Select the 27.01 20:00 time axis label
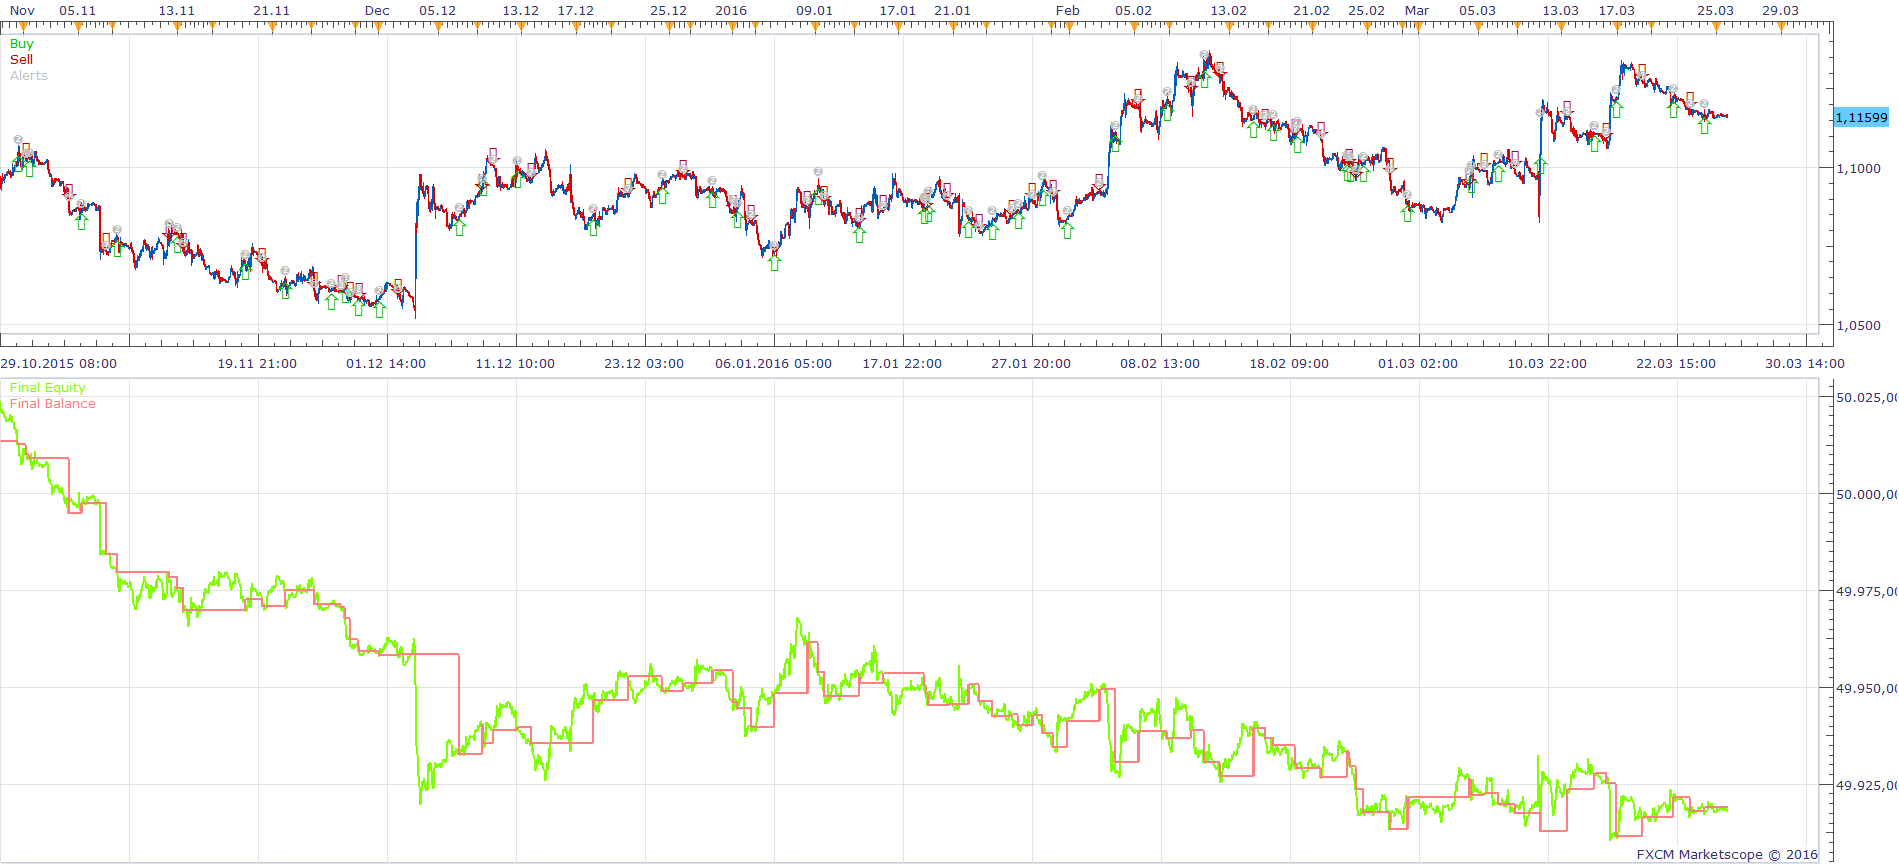1899x864 pixels. [1031, 364]
